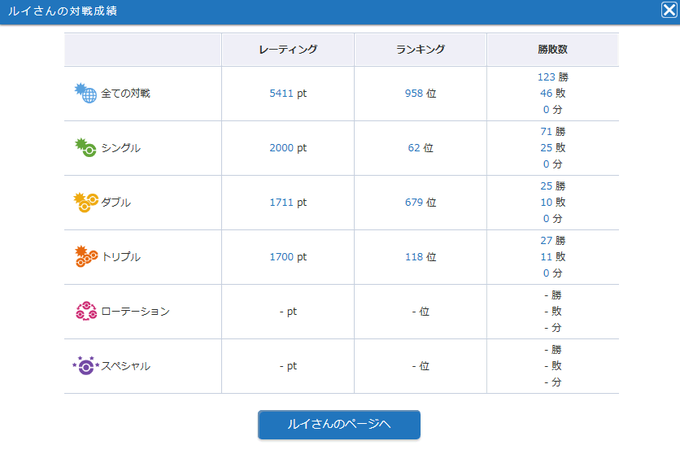Click the 1711 pt rating value
The height and width of the screenshot is (454, 680).
(x=288, y=203)
